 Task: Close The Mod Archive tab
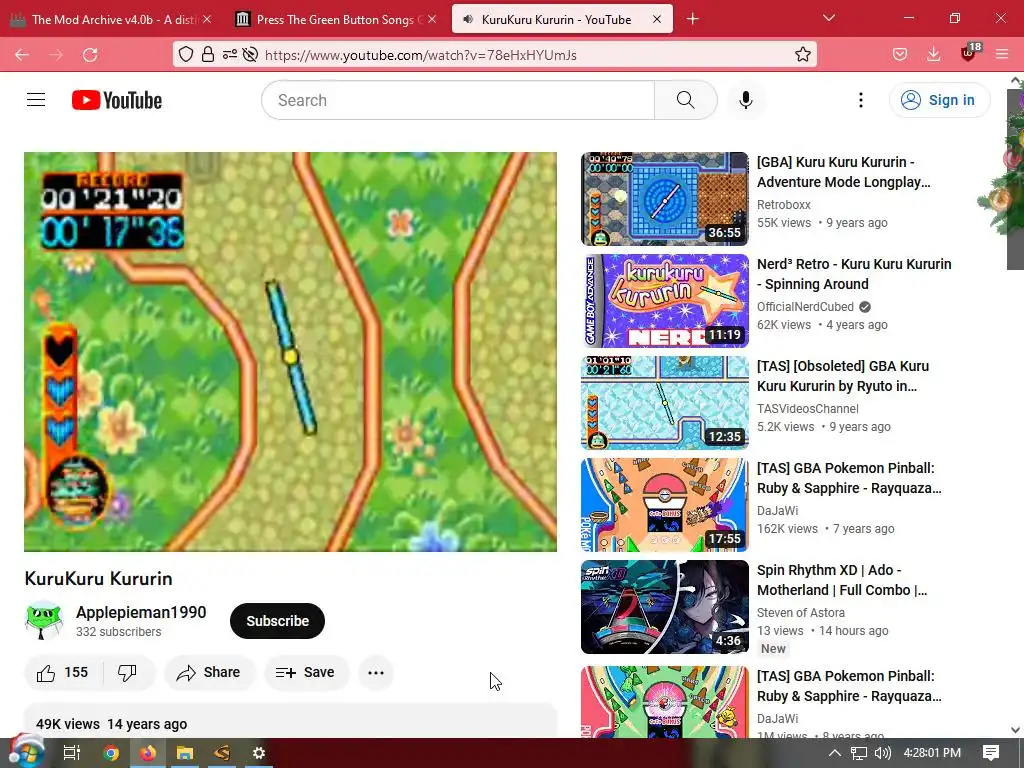[x=207, y=20]
